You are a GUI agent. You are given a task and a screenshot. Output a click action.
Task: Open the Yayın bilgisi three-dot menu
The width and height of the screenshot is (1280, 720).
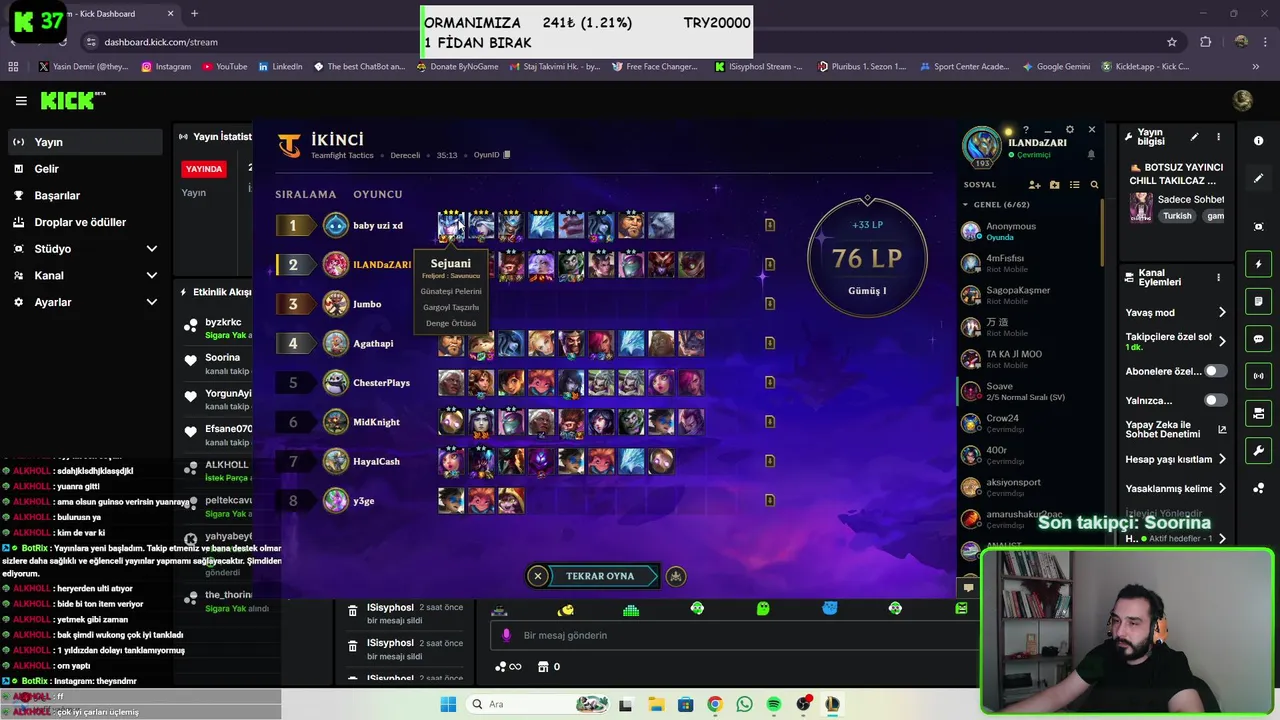pyautogui.click(x=1218, y=137)
